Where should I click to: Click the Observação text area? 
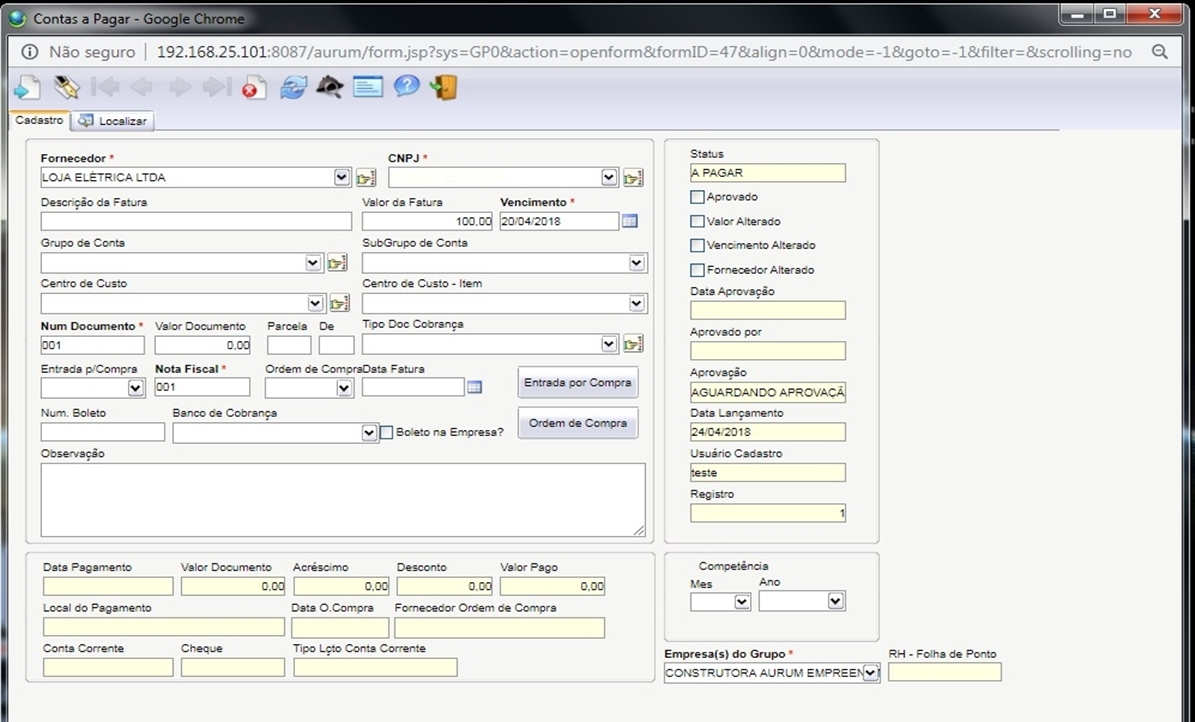coord(343,499)
